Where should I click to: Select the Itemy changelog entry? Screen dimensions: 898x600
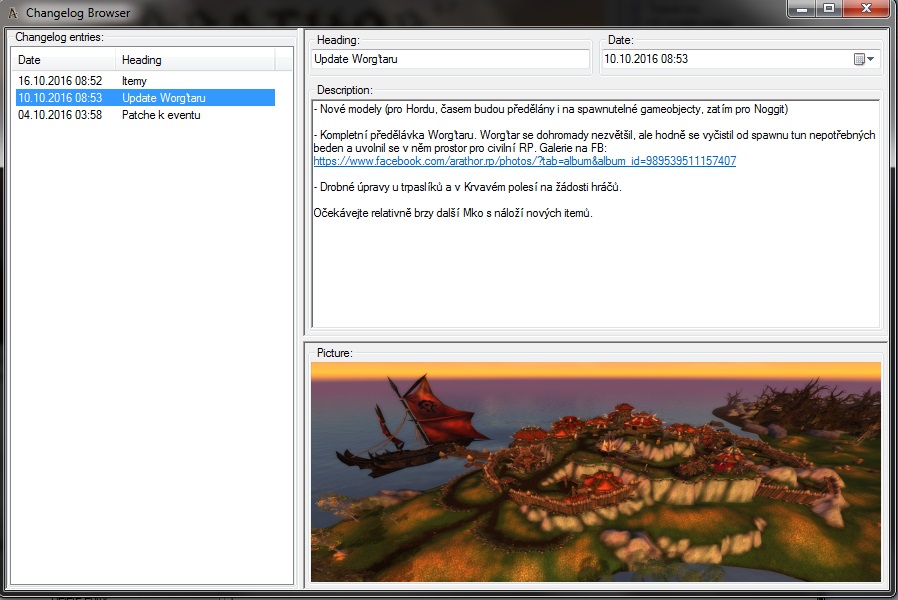click(134, 81)
